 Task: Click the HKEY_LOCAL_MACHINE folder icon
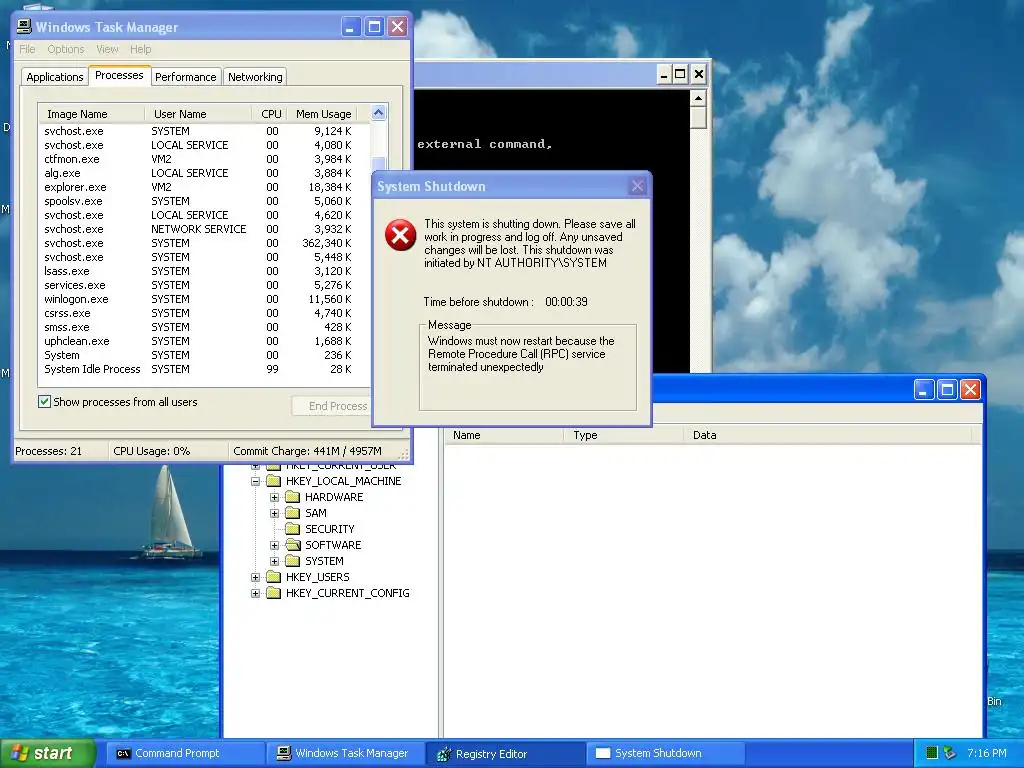pos(274,481)
